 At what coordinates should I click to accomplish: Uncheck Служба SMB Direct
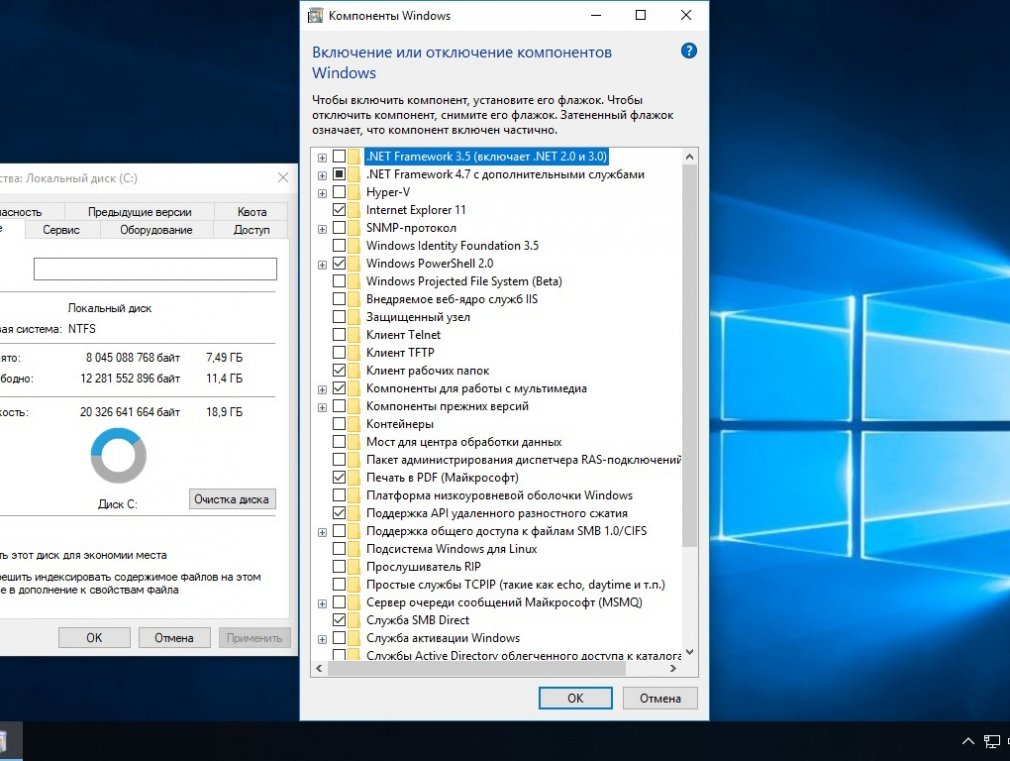[x=339, y=621]
